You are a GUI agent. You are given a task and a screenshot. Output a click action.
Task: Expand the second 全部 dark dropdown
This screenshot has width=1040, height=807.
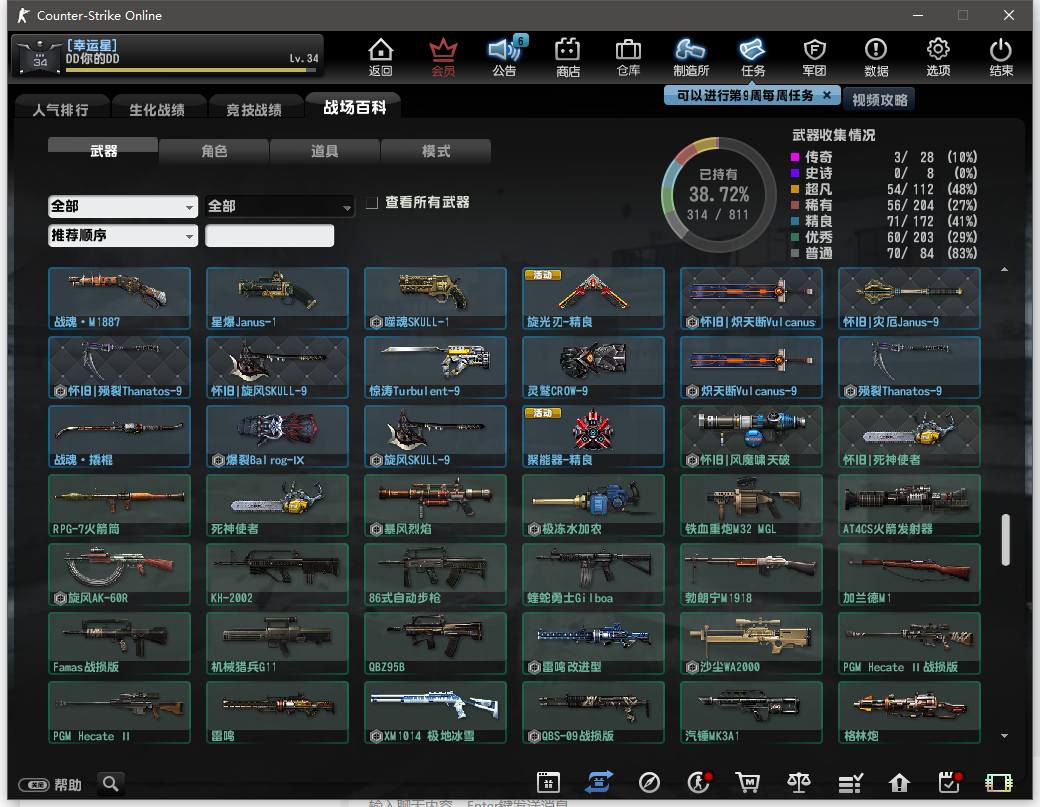(279, 206)
